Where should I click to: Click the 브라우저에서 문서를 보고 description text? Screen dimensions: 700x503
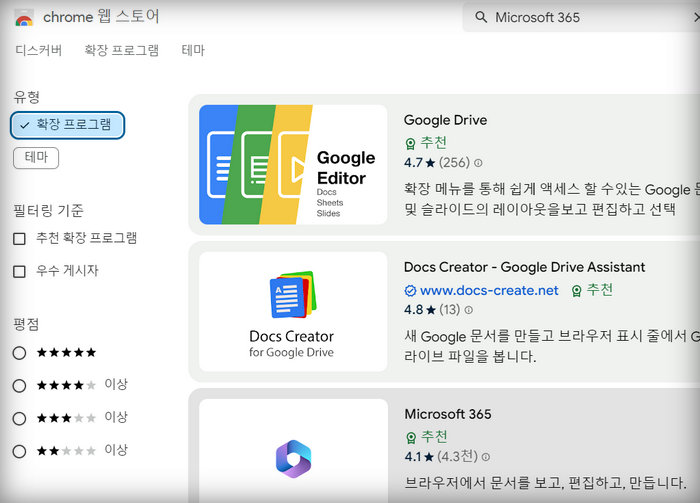[545, 483]
